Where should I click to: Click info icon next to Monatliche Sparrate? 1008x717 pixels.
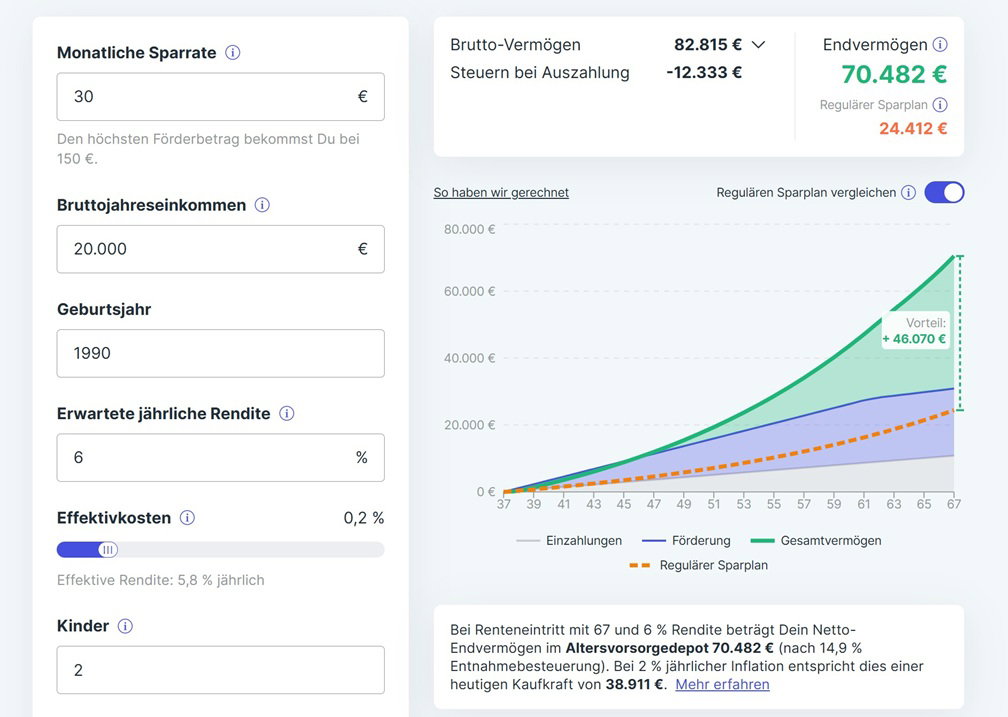(x=233, y=53)
